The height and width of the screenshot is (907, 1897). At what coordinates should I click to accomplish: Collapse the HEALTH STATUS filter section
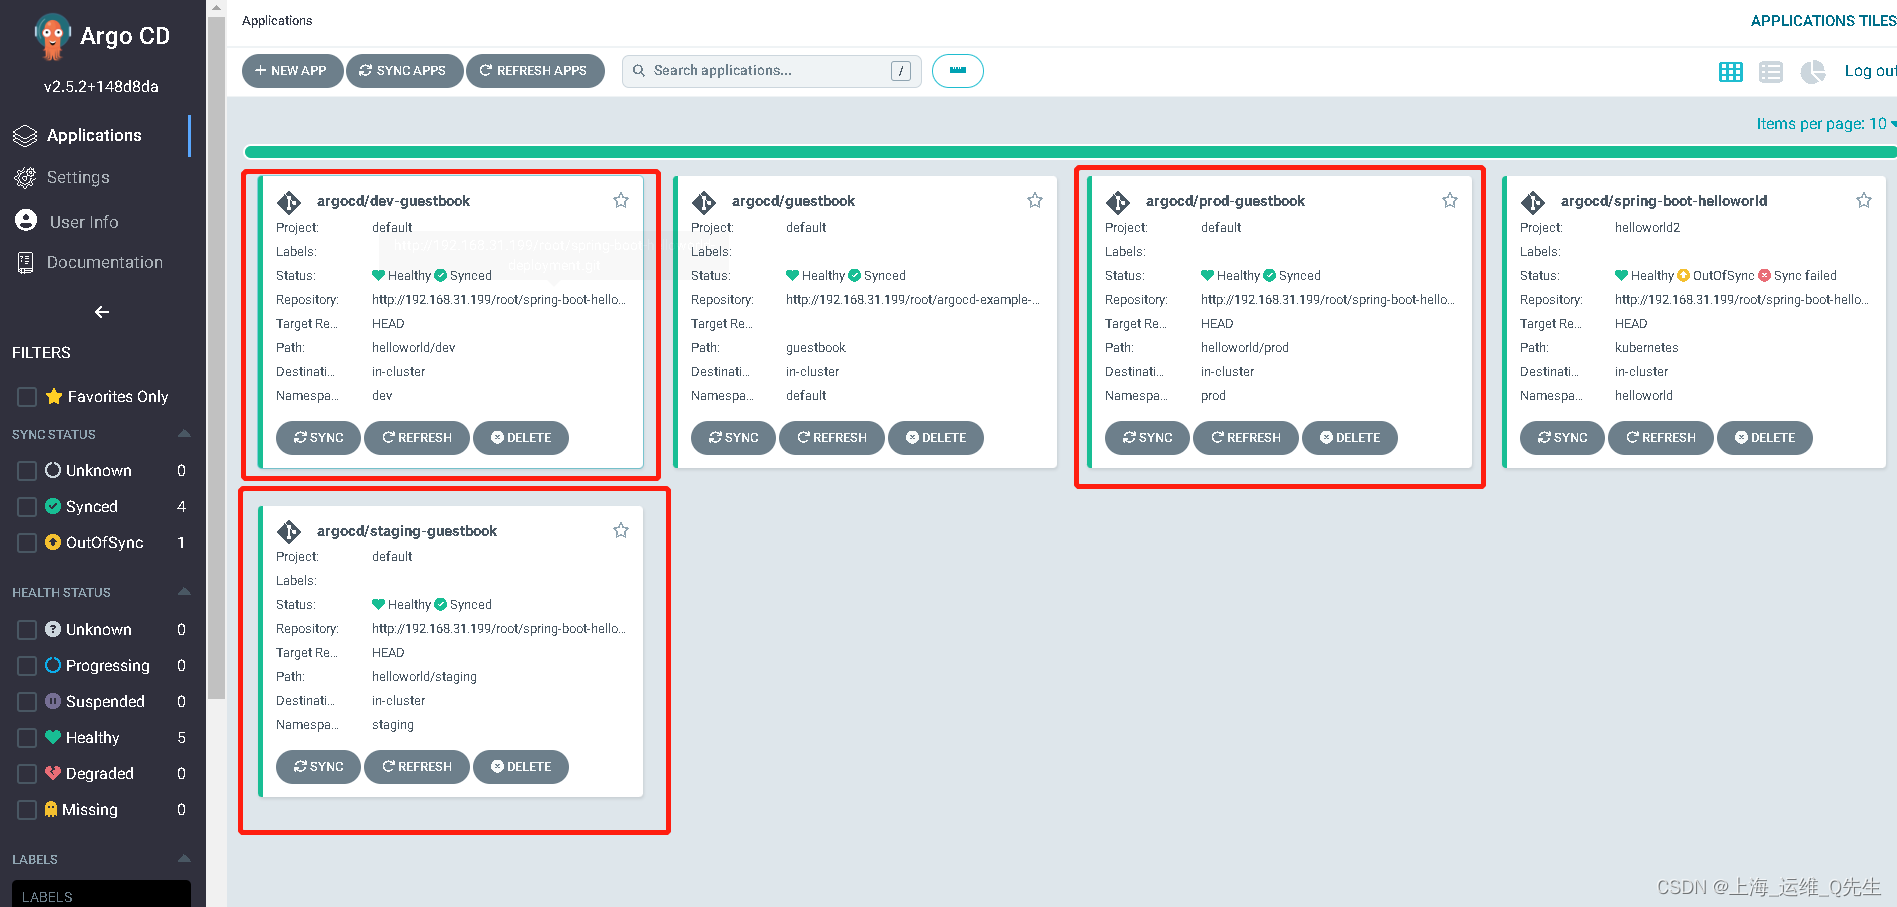pyautogui.click(x=184, y=592)
